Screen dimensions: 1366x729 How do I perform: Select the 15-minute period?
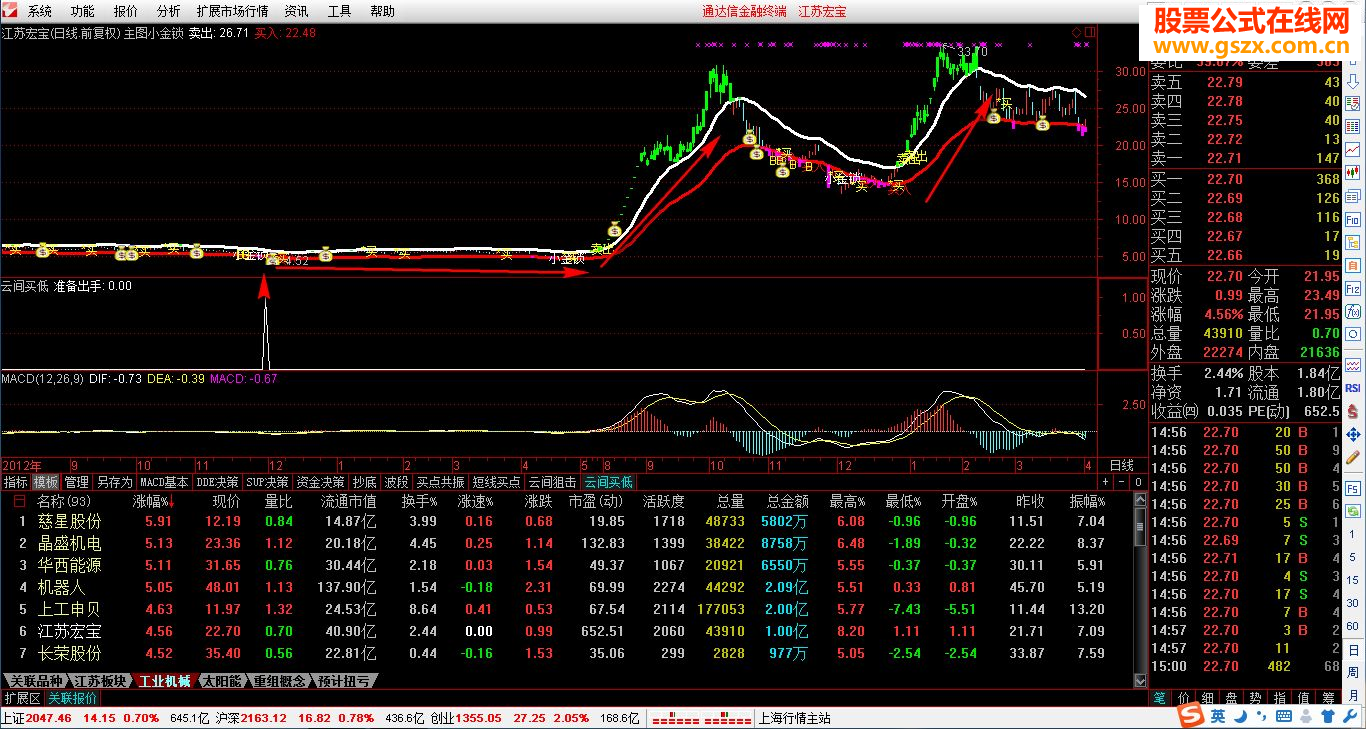(x=1353, y=579)
